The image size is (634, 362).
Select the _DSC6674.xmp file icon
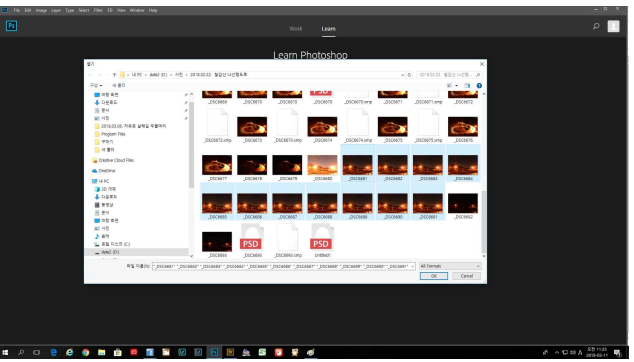tap(358, 123)
